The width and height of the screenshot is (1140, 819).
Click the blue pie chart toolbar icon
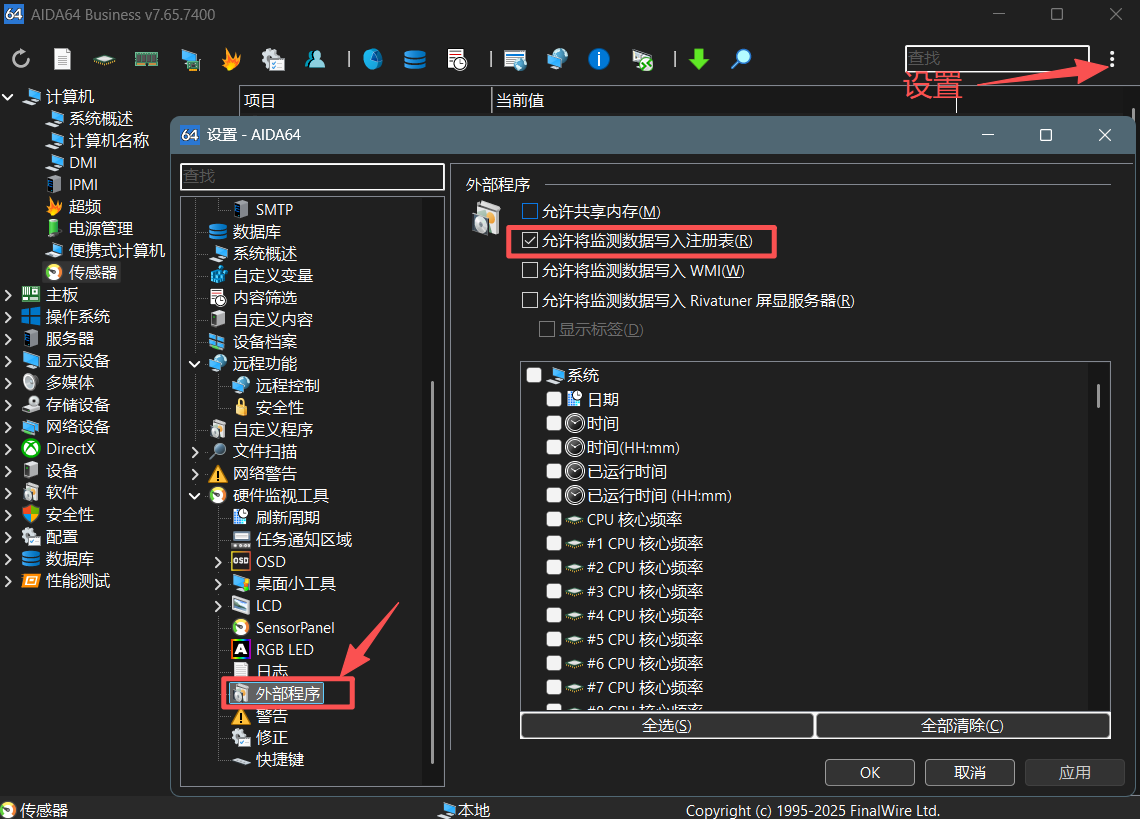(372, 59)
